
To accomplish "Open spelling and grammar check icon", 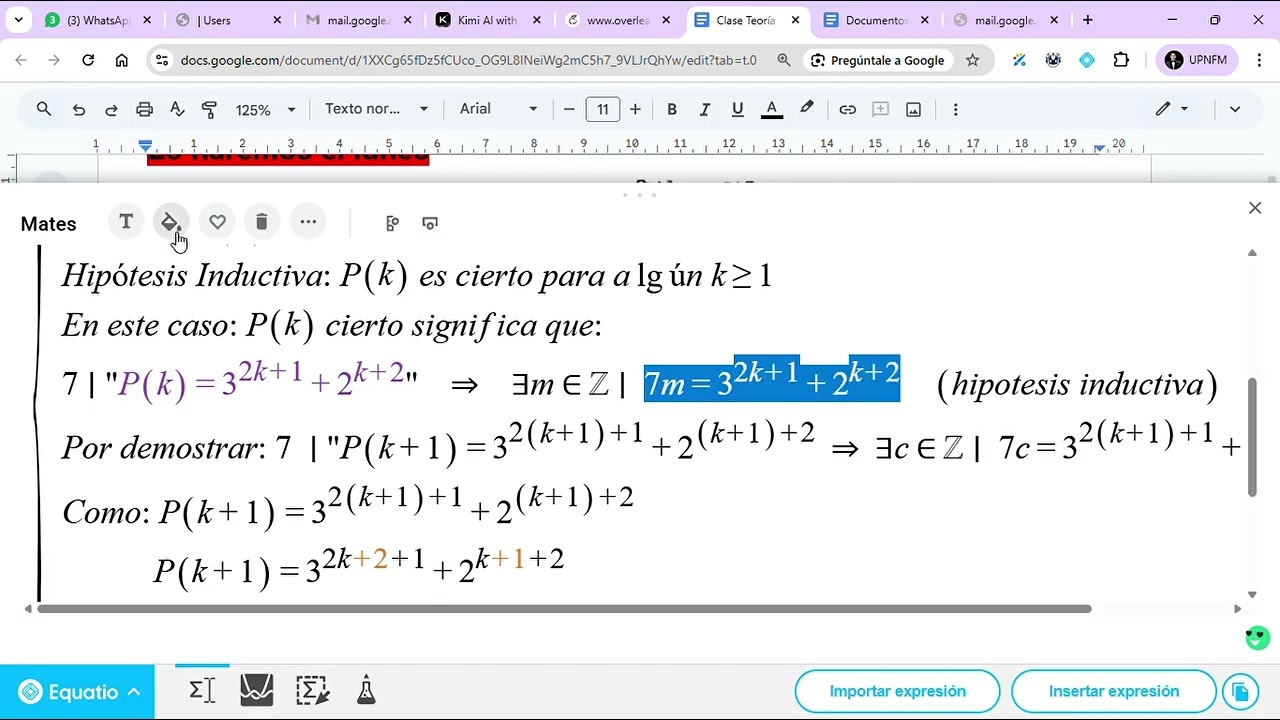I will pos(177,110).
